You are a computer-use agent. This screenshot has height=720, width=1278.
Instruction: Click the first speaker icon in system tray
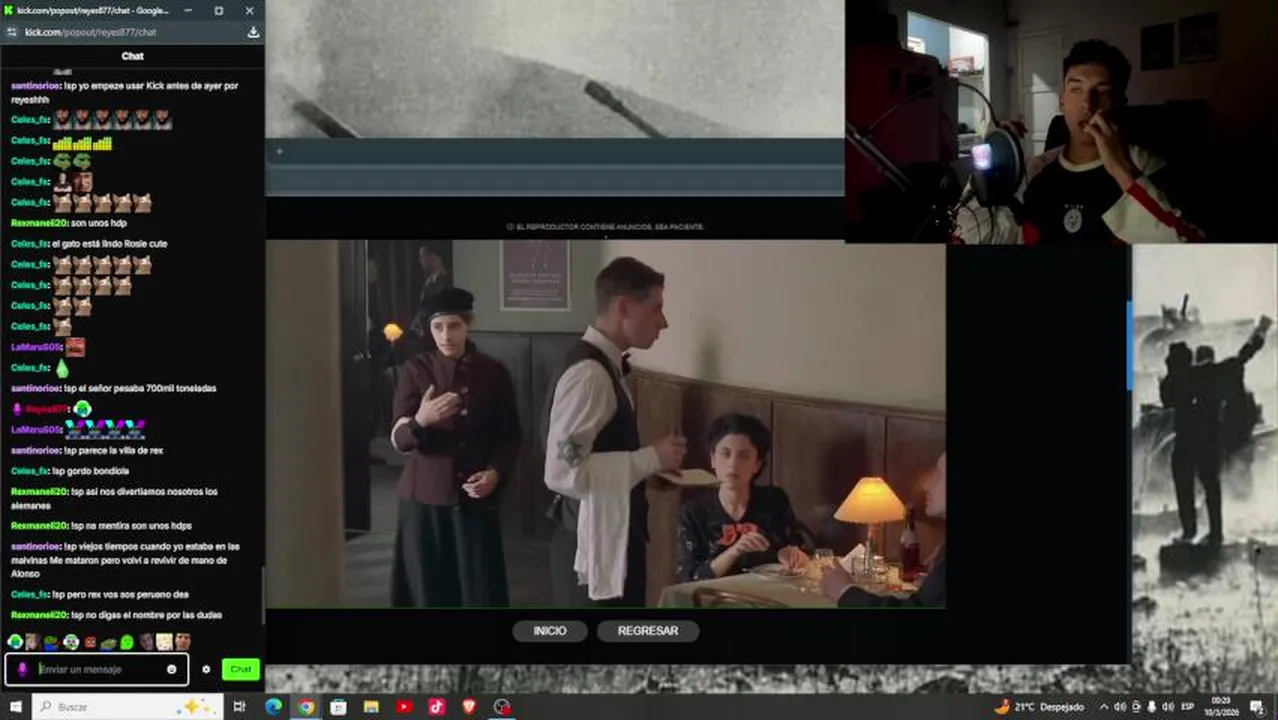pyautogui.click(x=1120, y=707)
